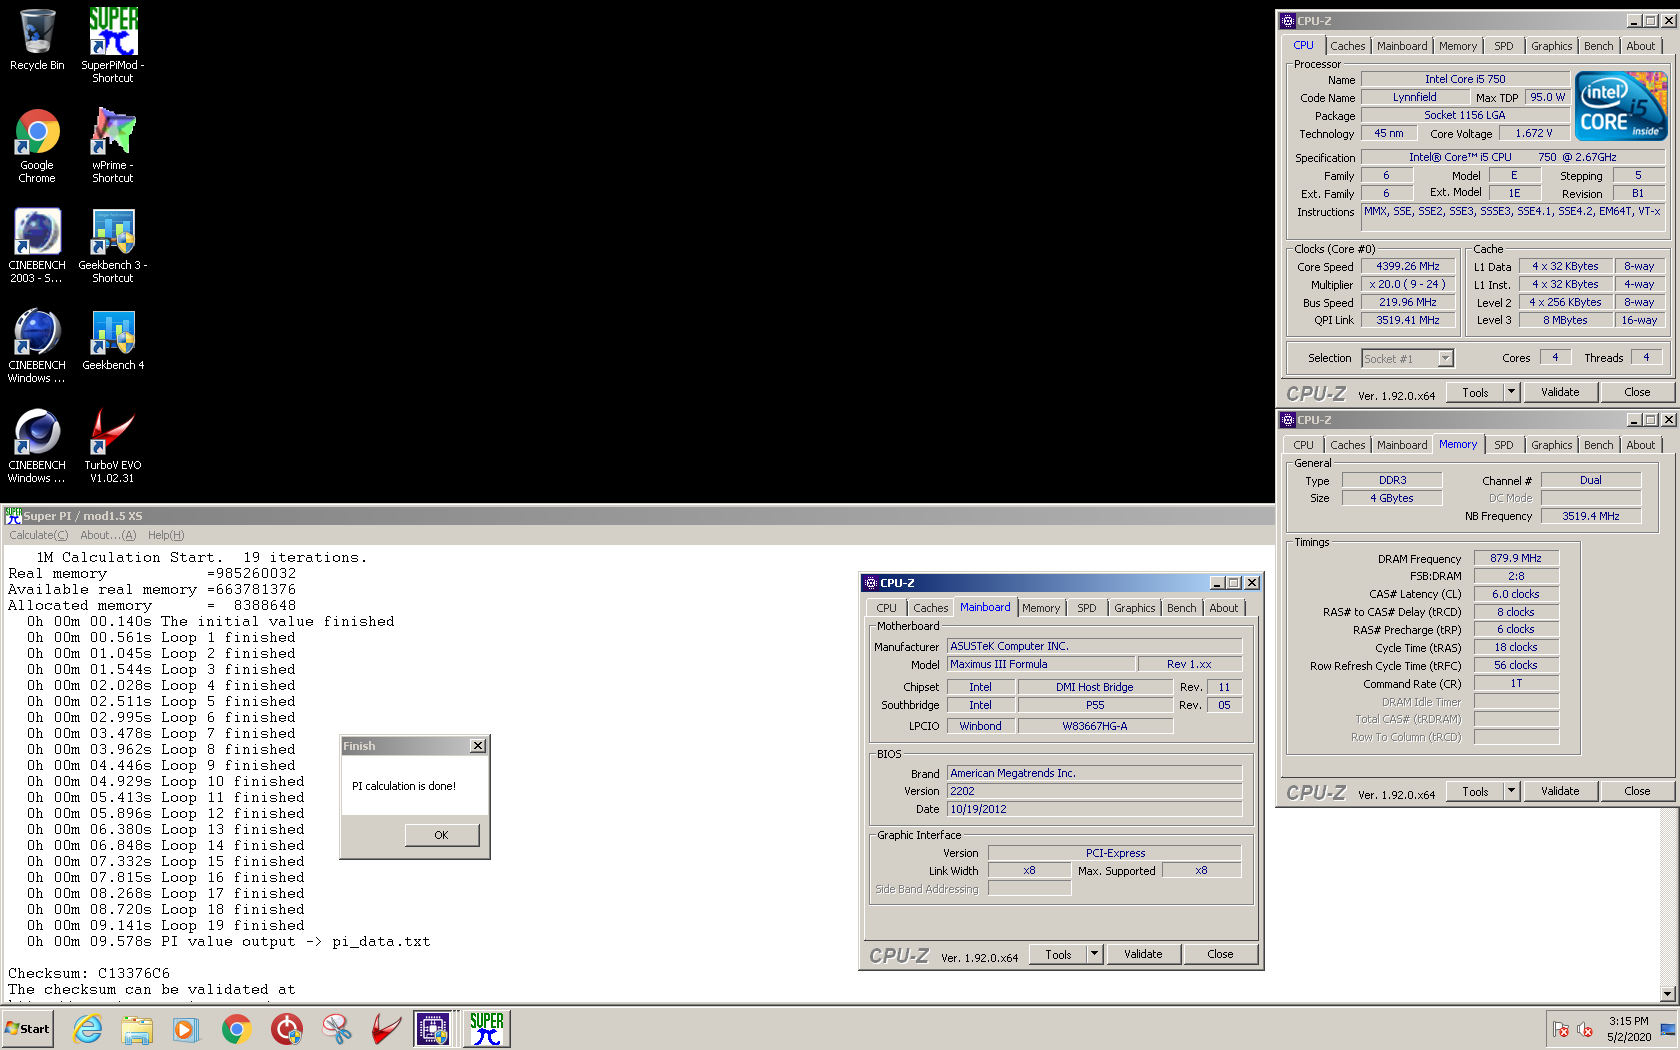Click the BIOS version 2202 field
Image resolution: width=1680 pixels, height=1050 pixels.
click(x=1095, y=791)
